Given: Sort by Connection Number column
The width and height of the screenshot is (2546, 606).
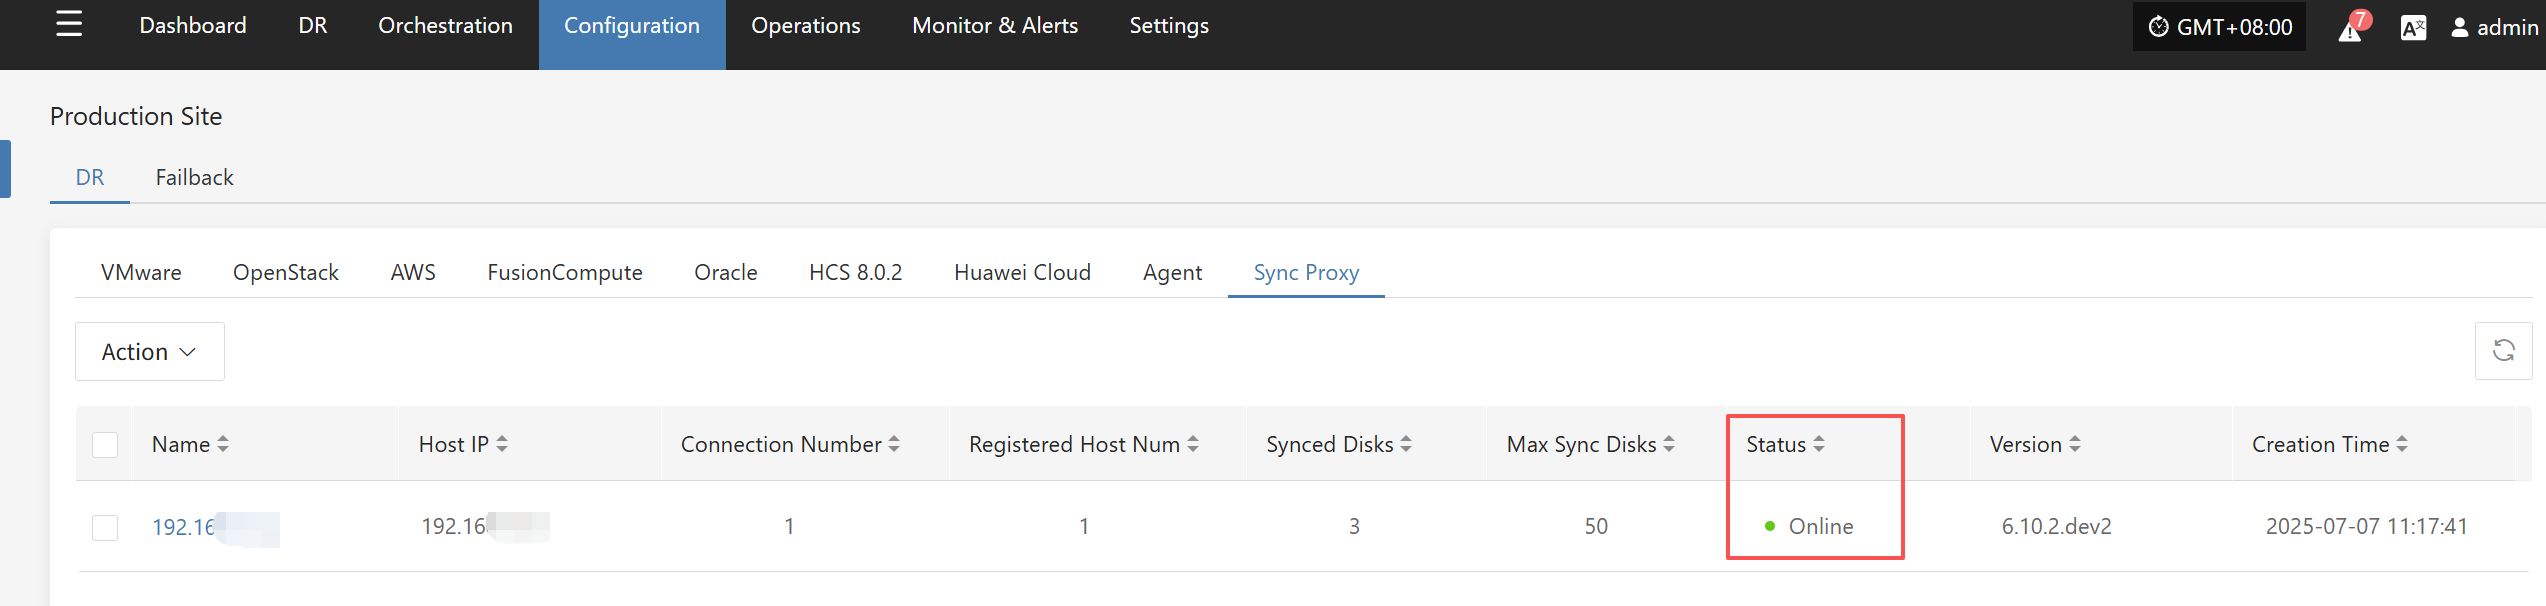Looking at the screenshot, I should 894,444.
